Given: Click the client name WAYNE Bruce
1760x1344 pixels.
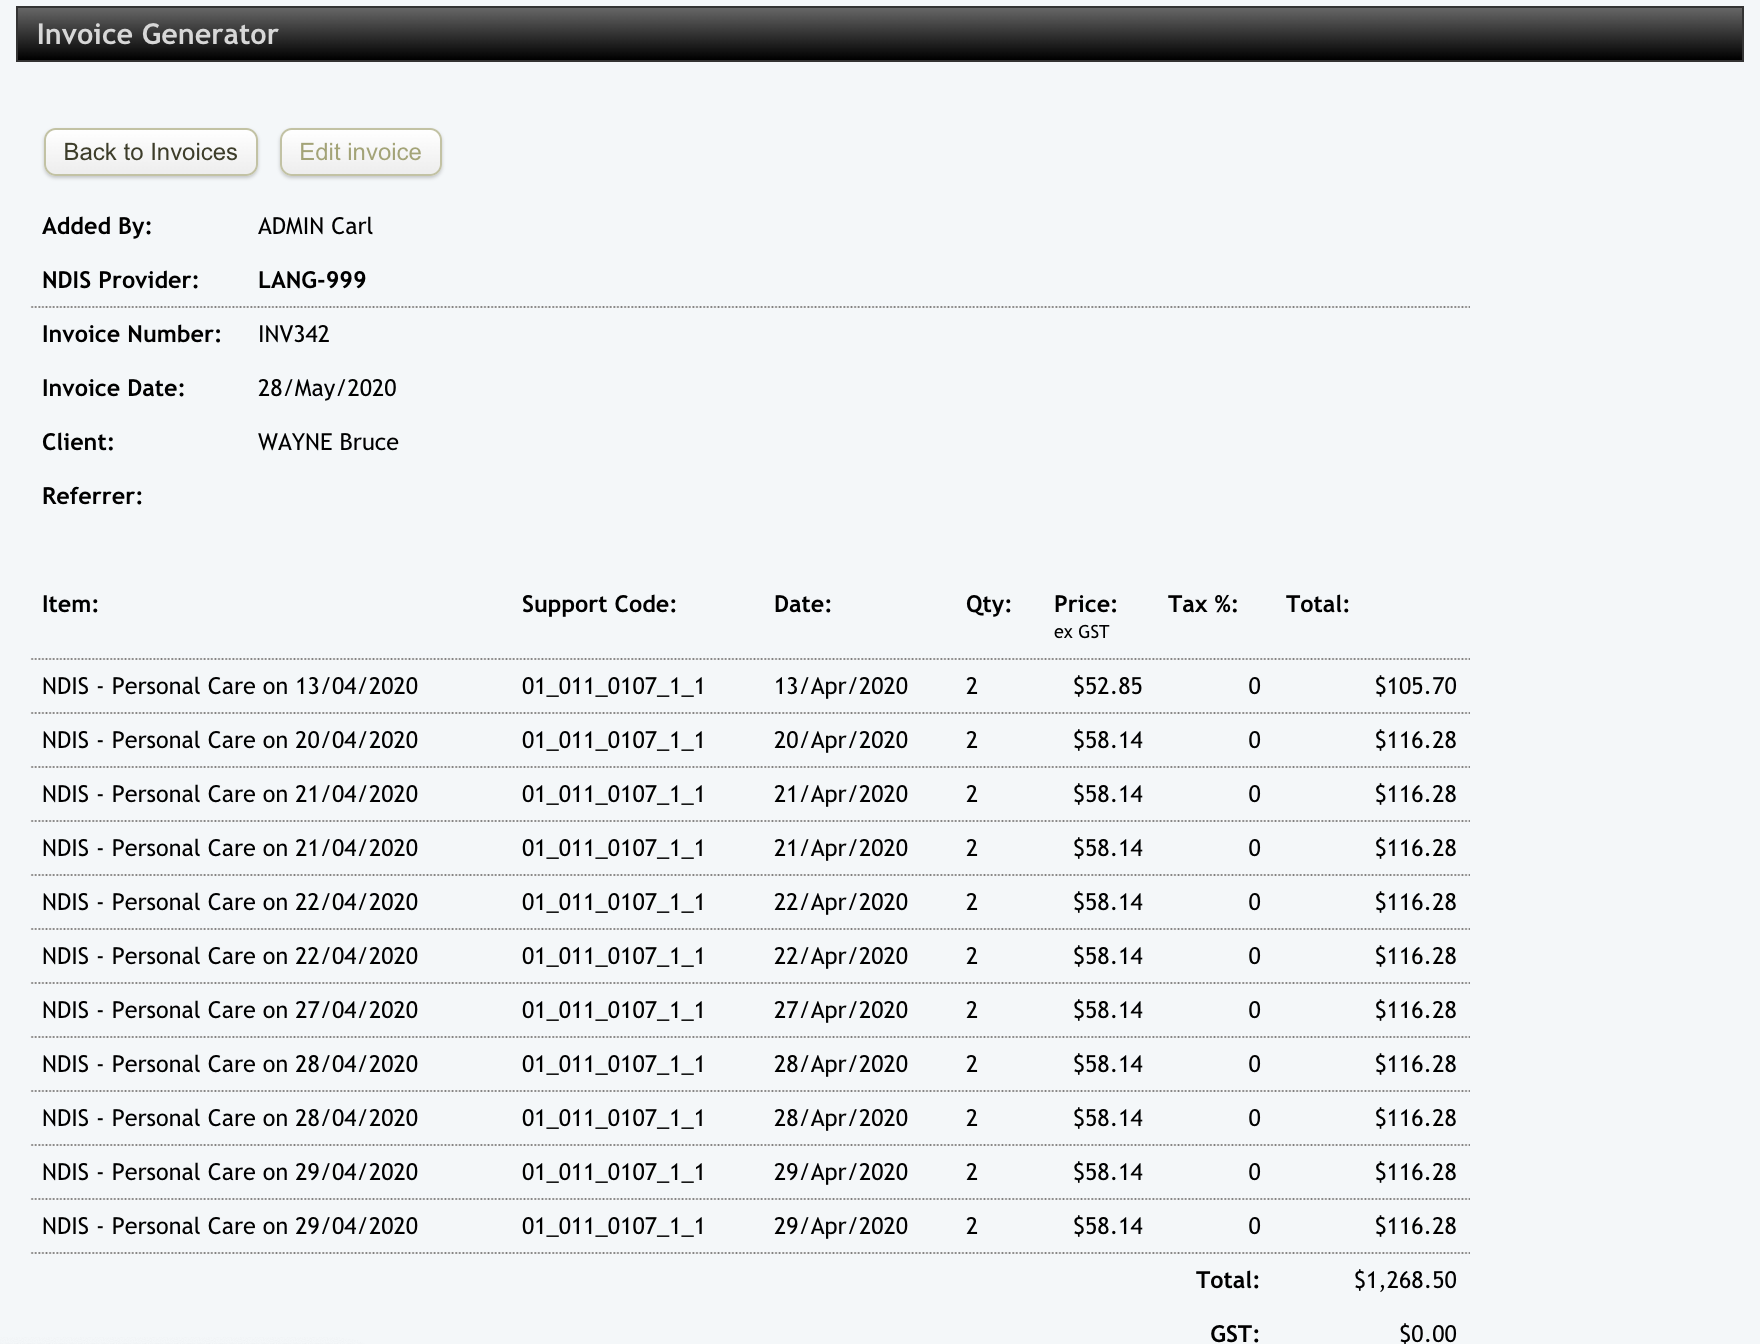Looking at the screenshot, I should point(328,442).
